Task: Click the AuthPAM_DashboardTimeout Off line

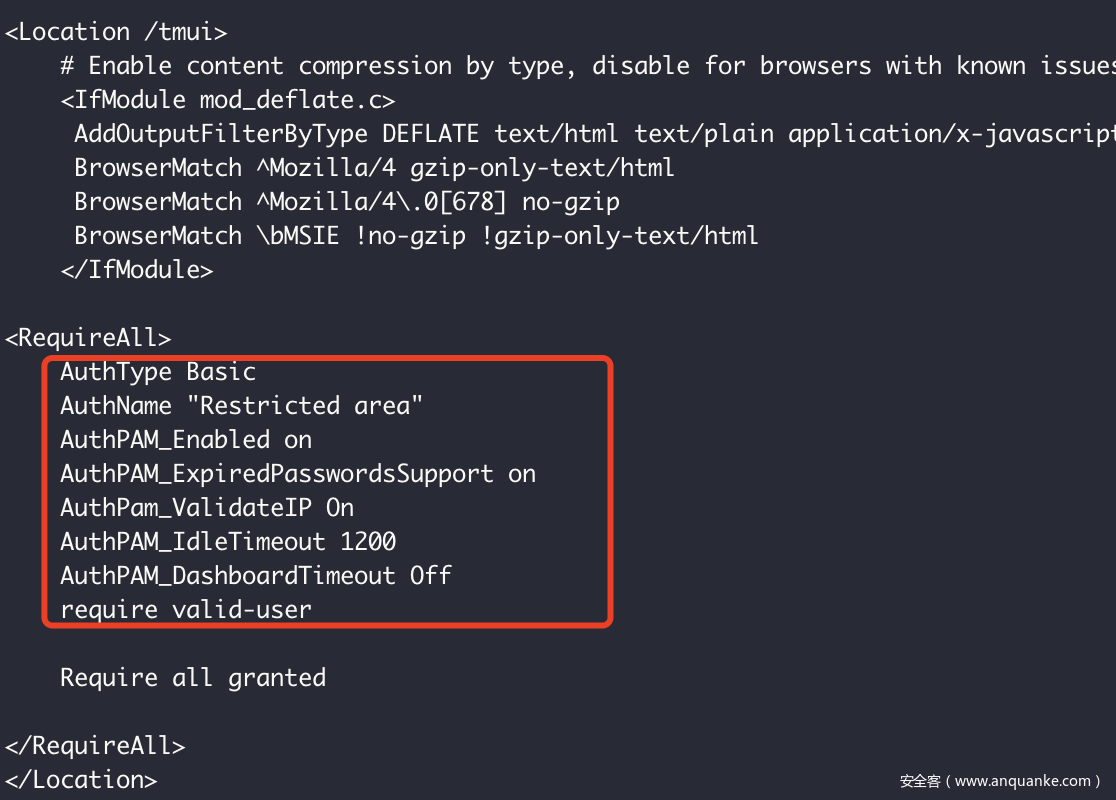Action: pos(256,576)
